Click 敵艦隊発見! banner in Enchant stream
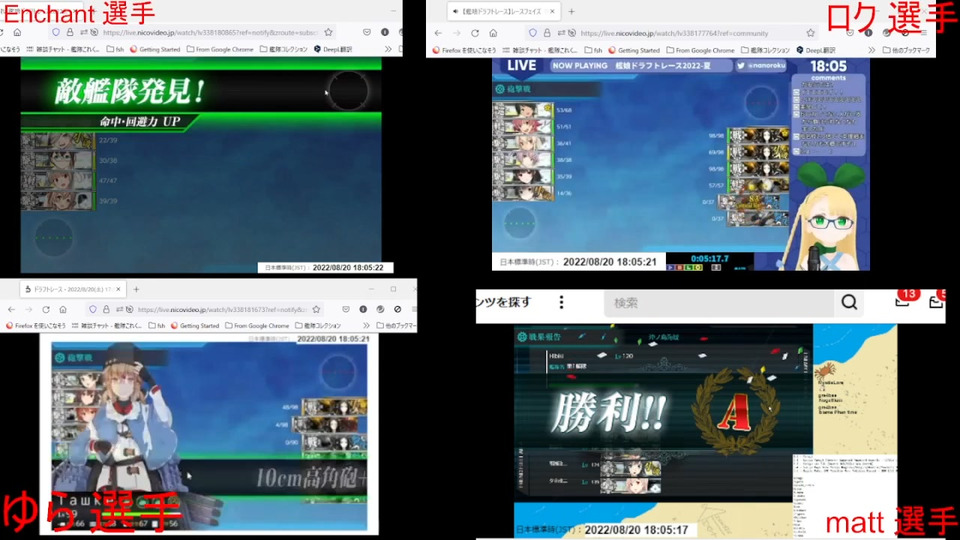960x540 pixels. point(130,92)
